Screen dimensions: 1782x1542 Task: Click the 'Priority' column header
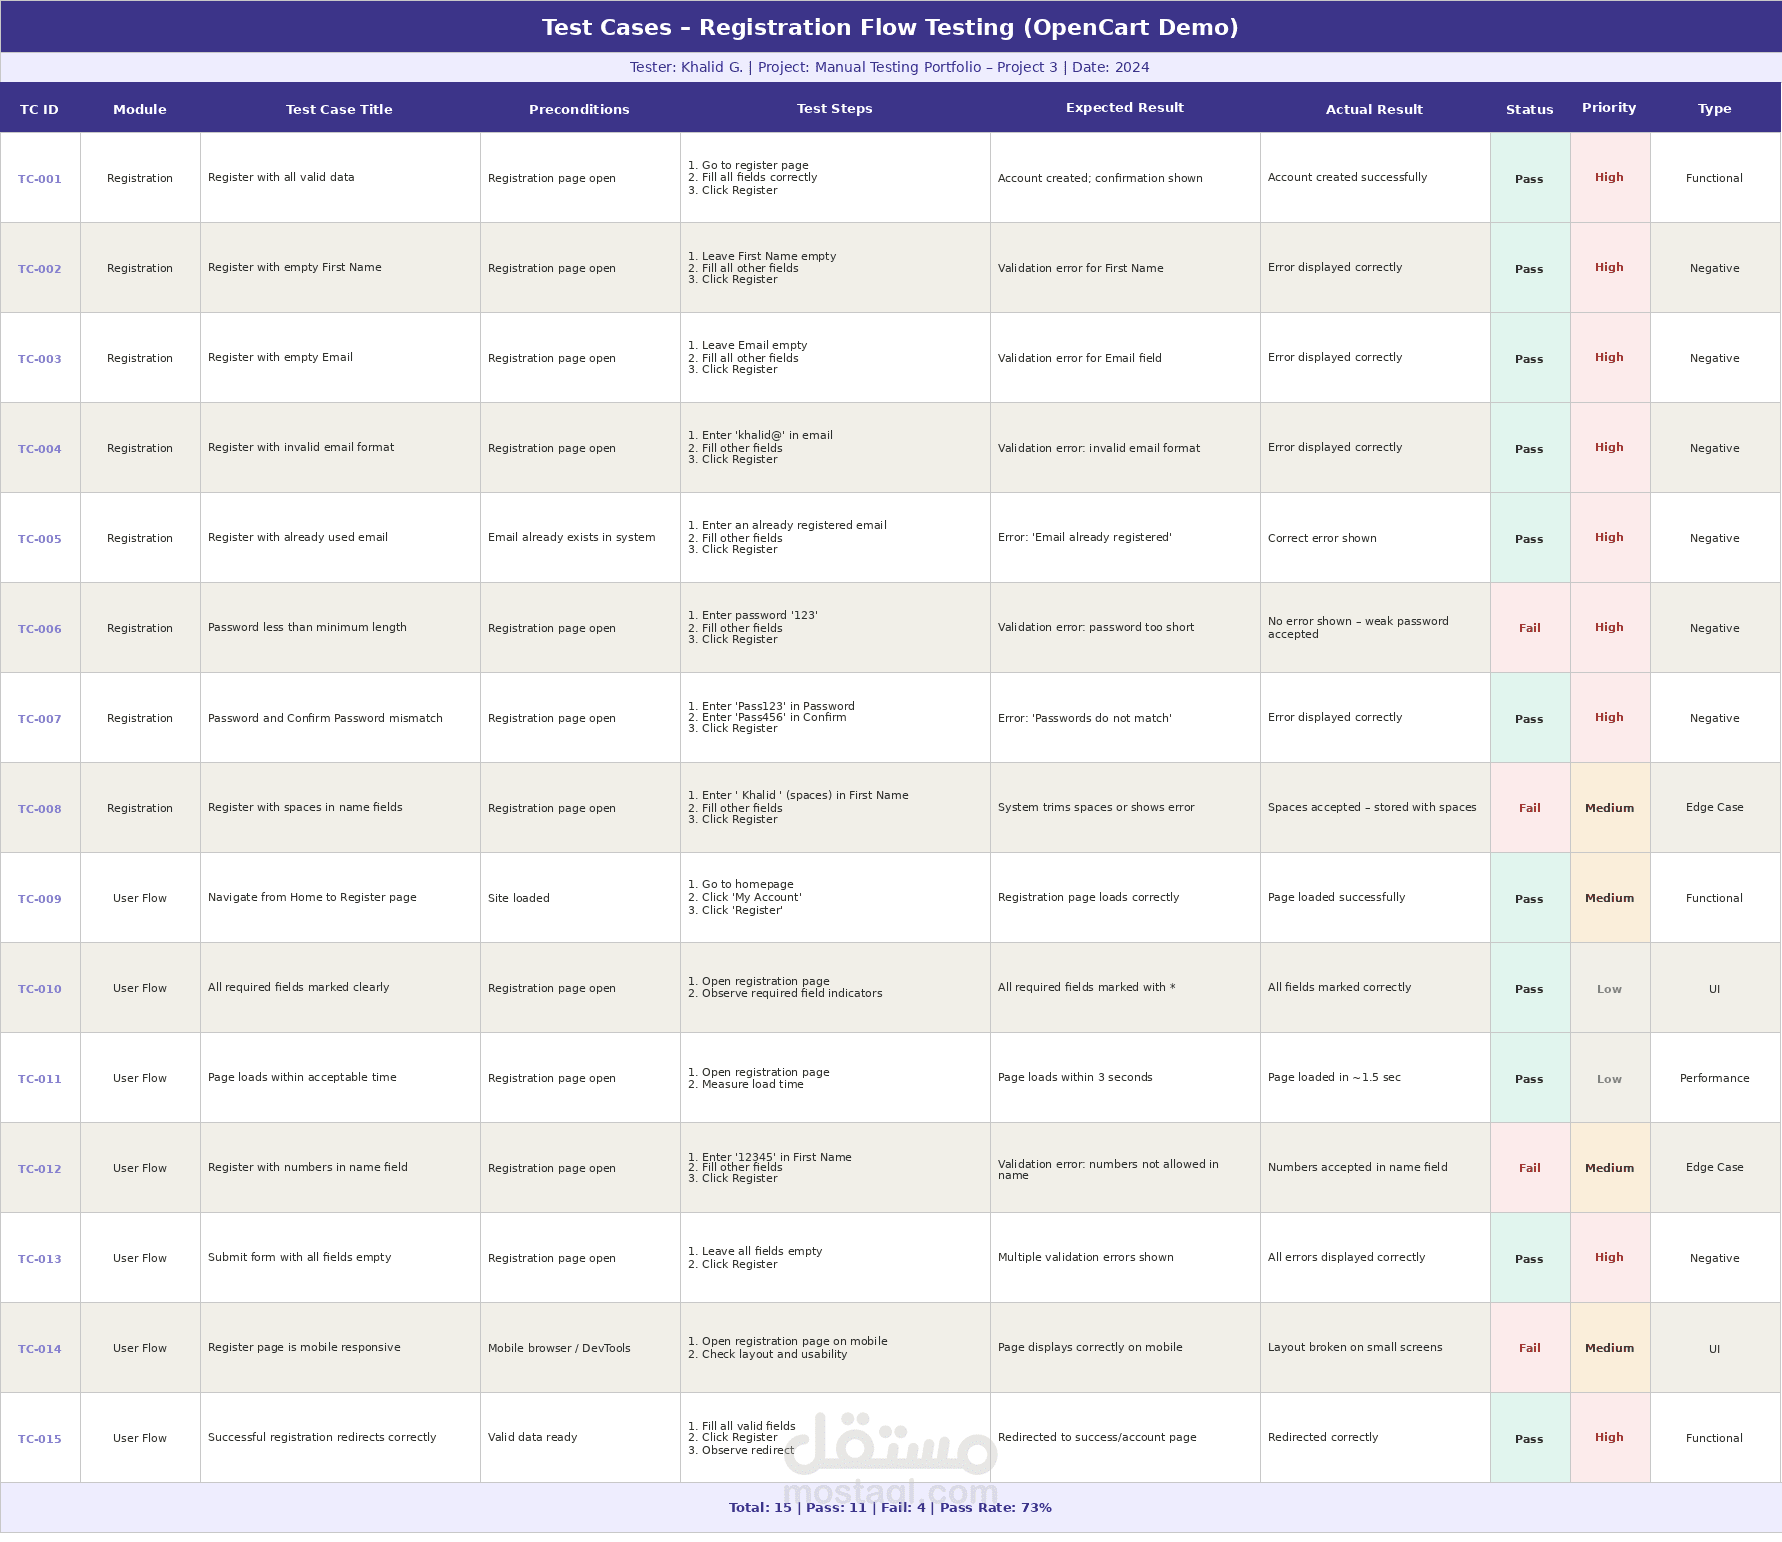click(1609, 107)
